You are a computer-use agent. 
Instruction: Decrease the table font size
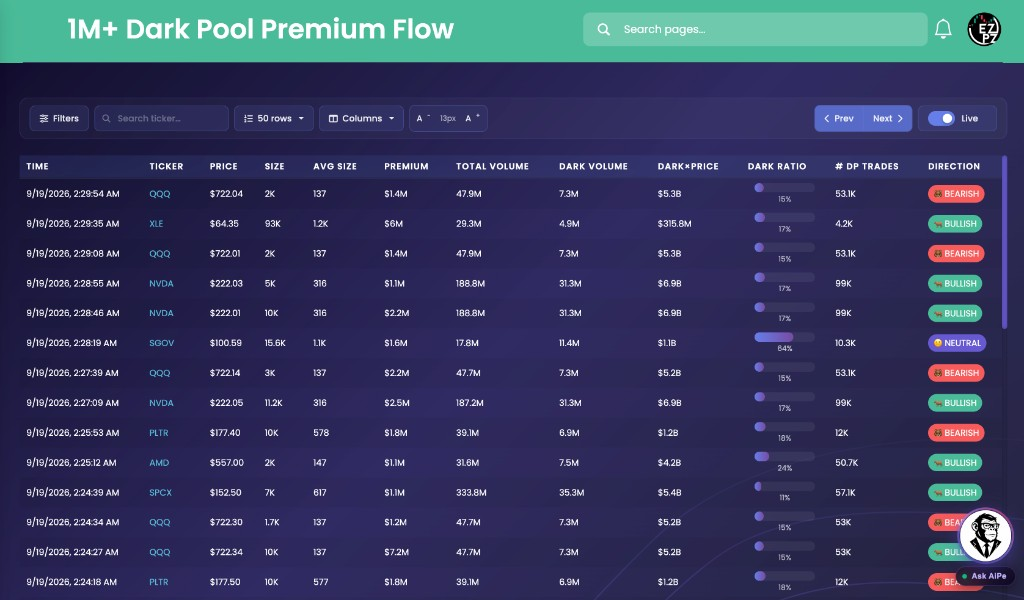click(423, 118)
